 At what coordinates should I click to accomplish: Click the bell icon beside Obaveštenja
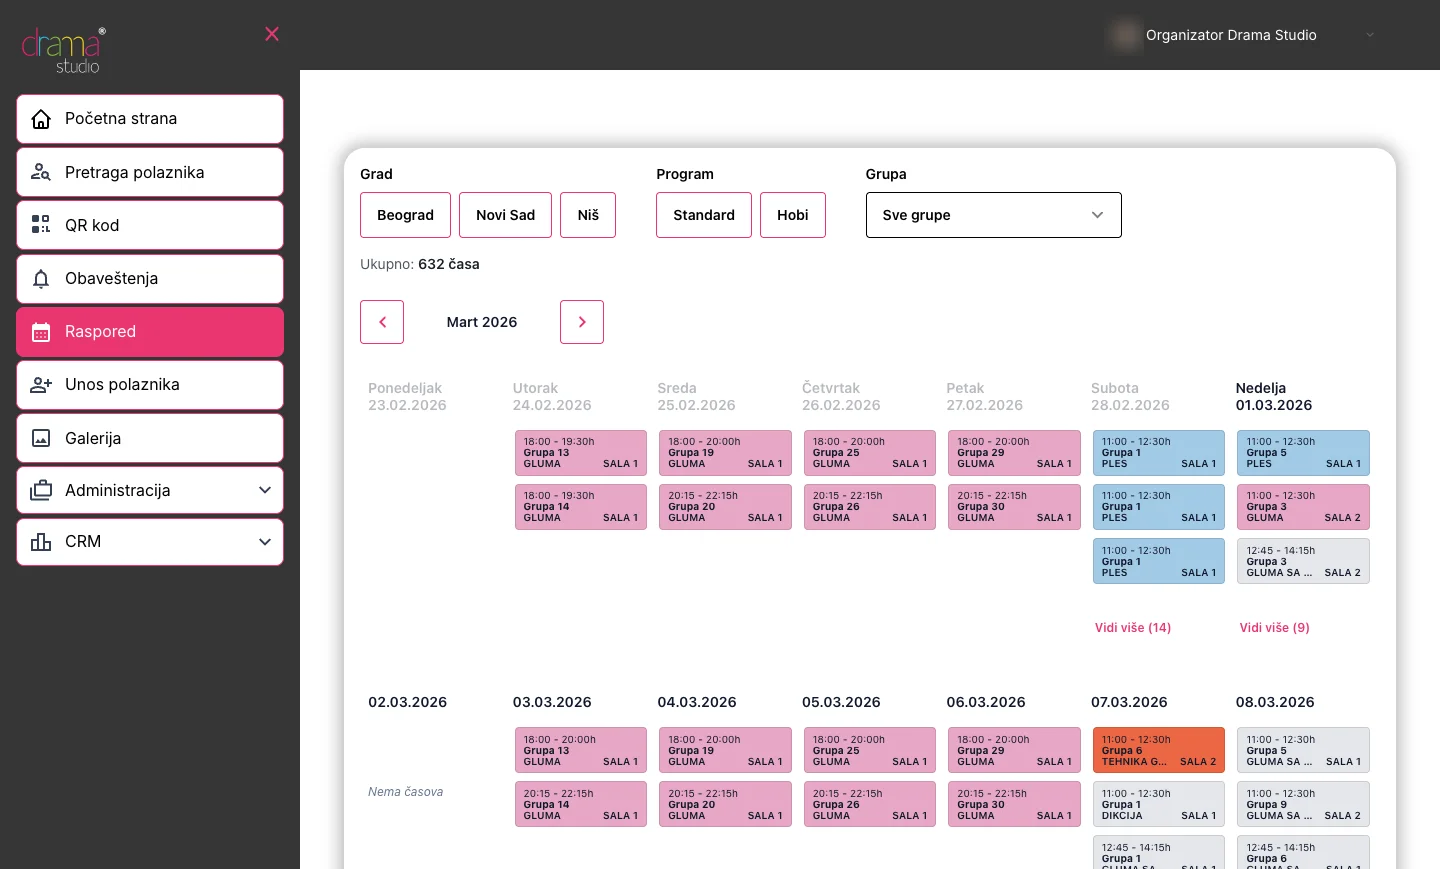point(41,279)
